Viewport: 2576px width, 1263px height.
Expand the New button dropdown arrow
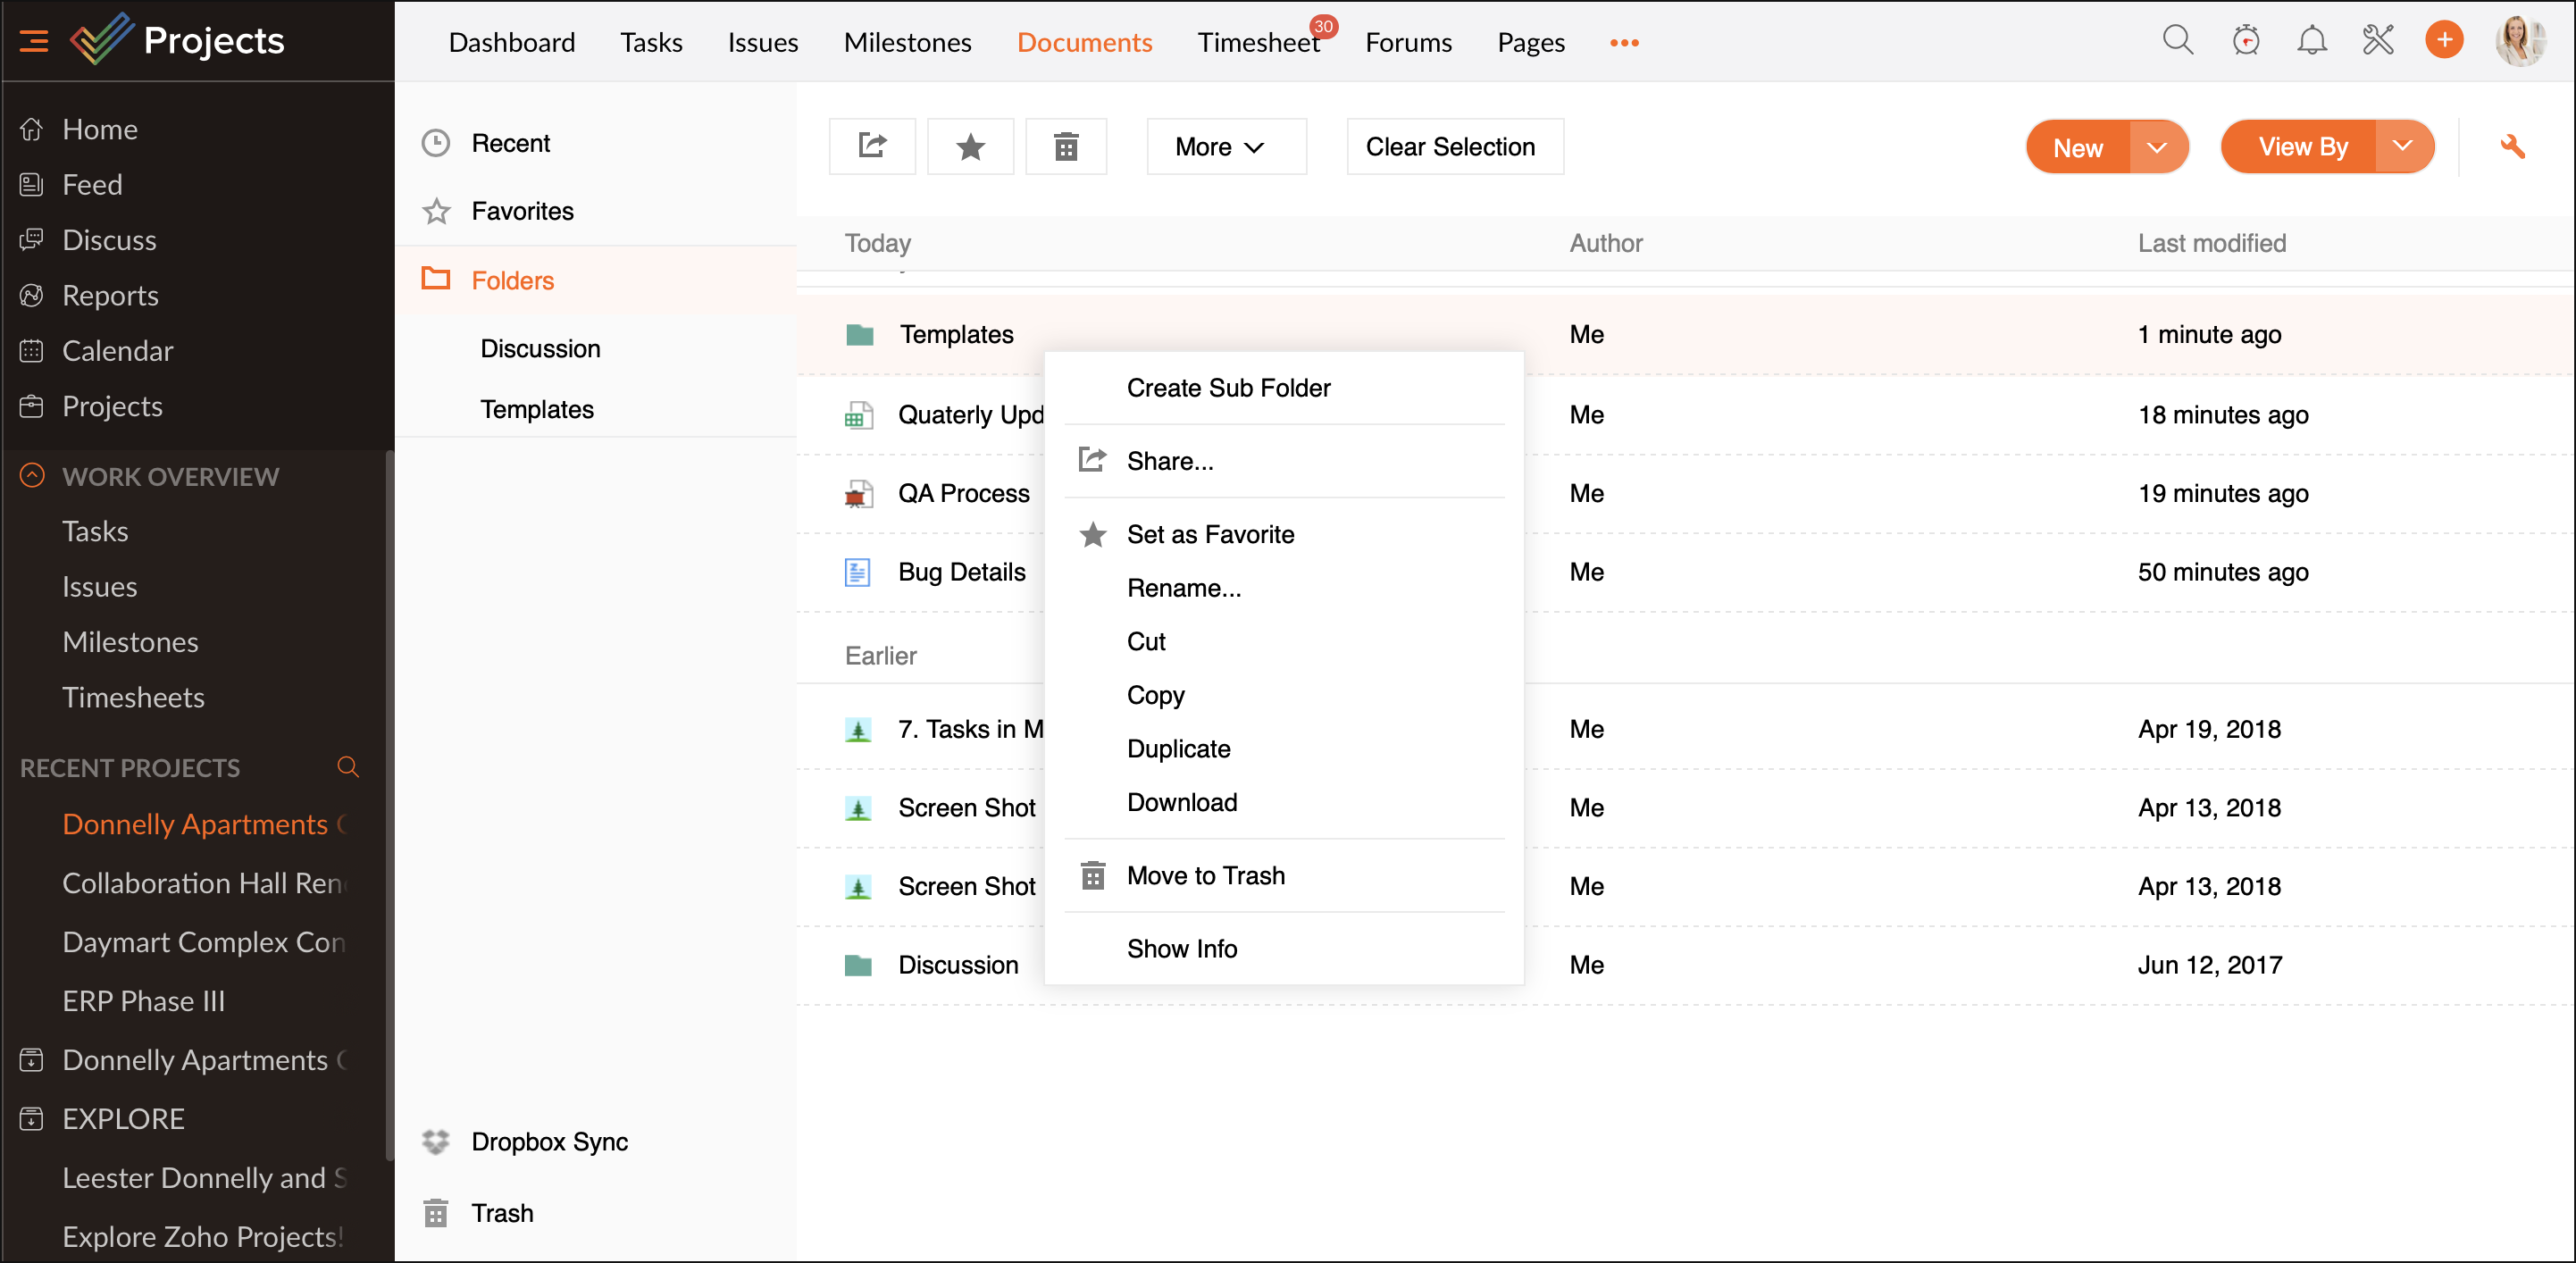(2157, 147)
